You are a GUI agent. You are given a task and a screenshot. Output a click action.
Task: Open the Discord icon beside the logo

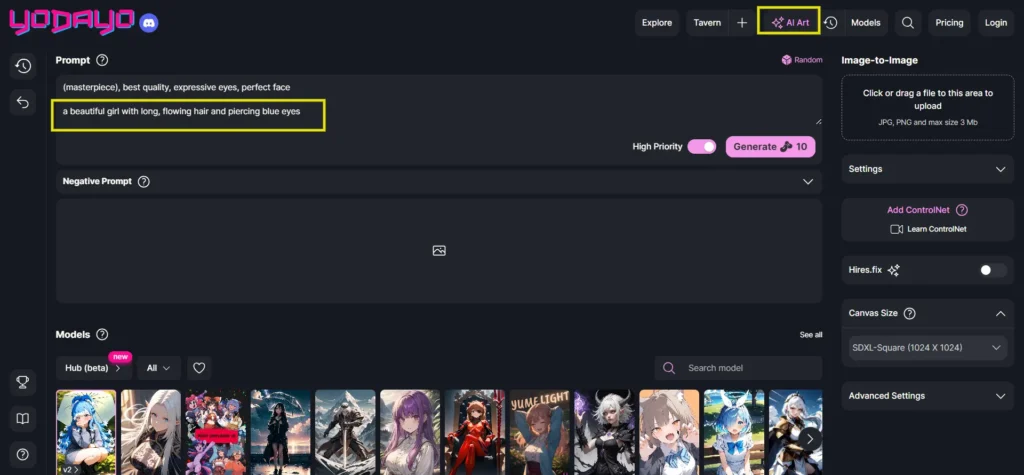pos(149,23)
